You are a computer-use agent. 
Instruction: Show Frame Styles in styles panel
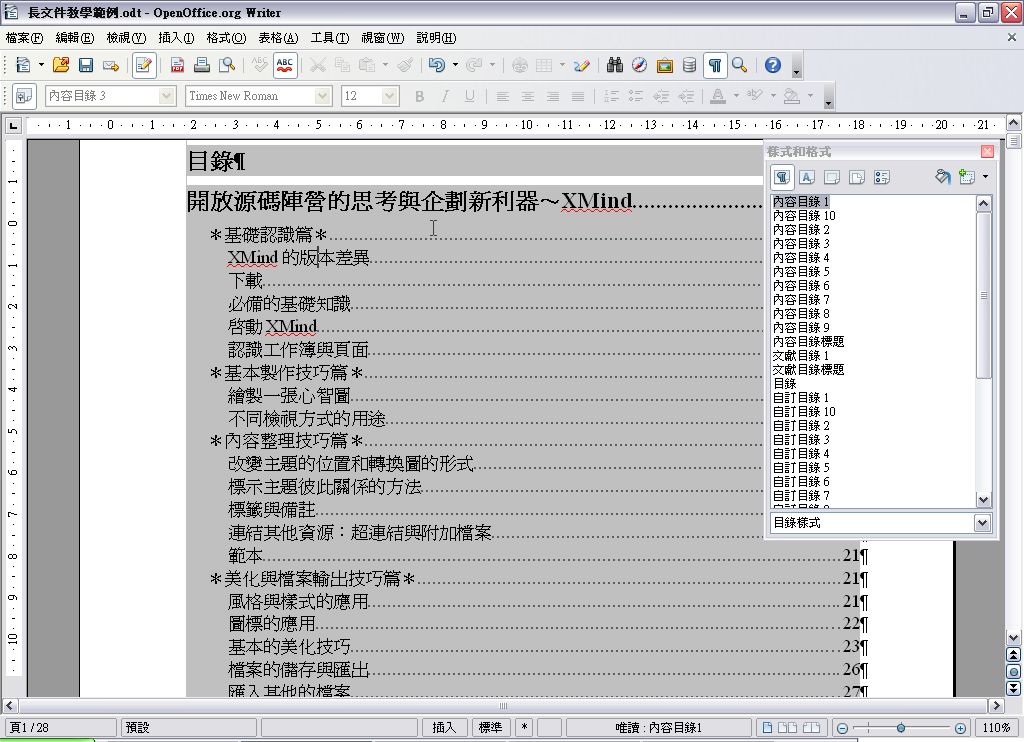[832, 177]
